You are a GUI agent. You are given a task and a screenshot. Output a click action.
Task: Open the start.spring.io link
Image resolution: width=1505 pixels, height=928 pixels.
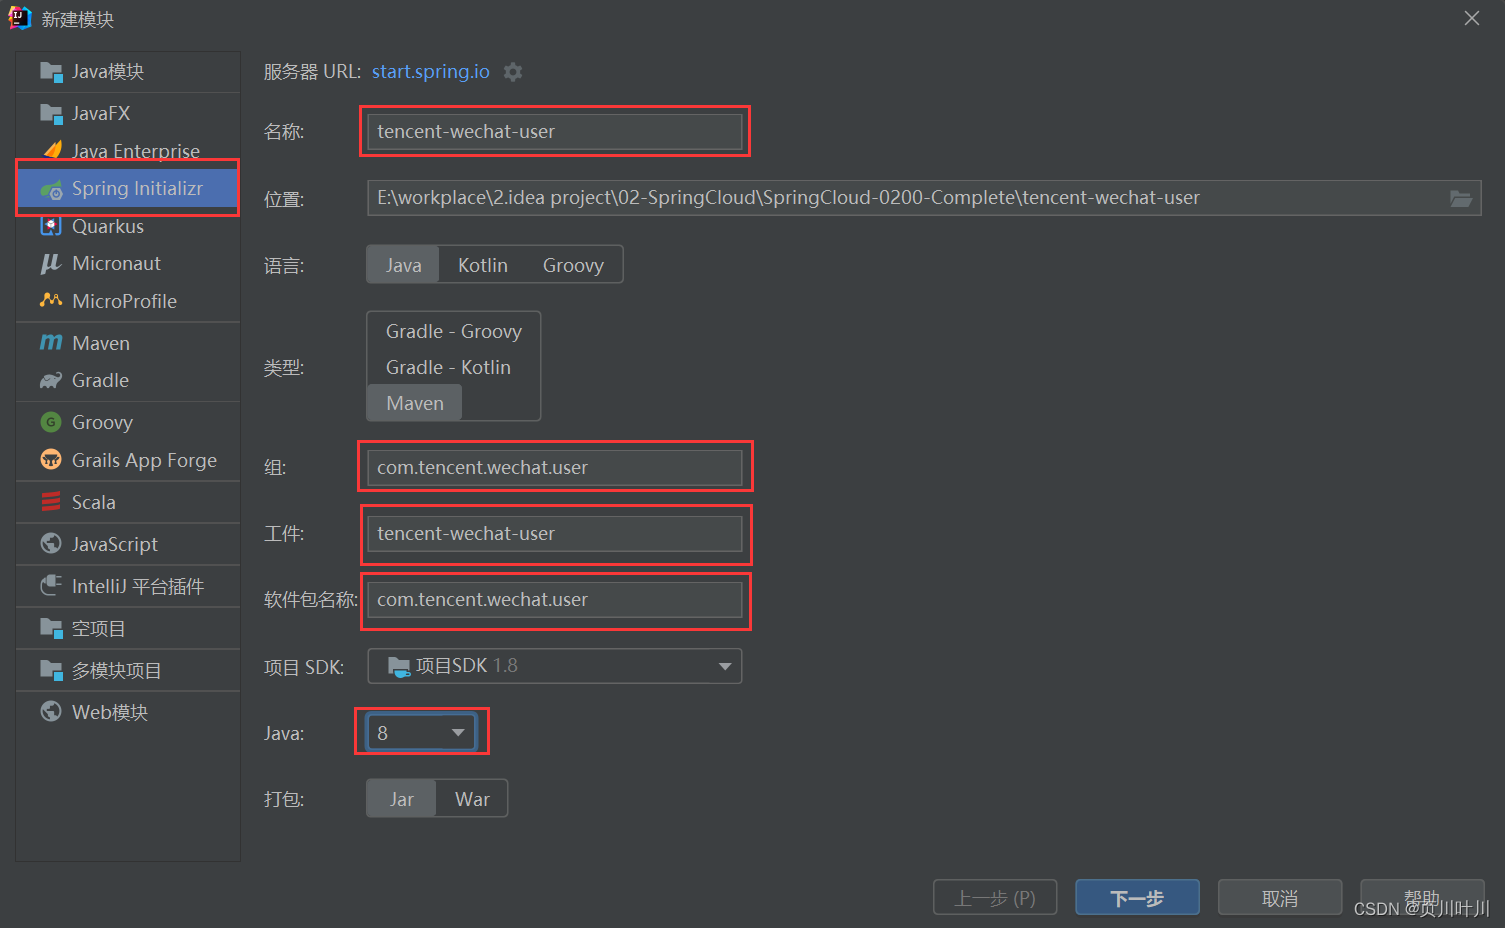point(431,72)
